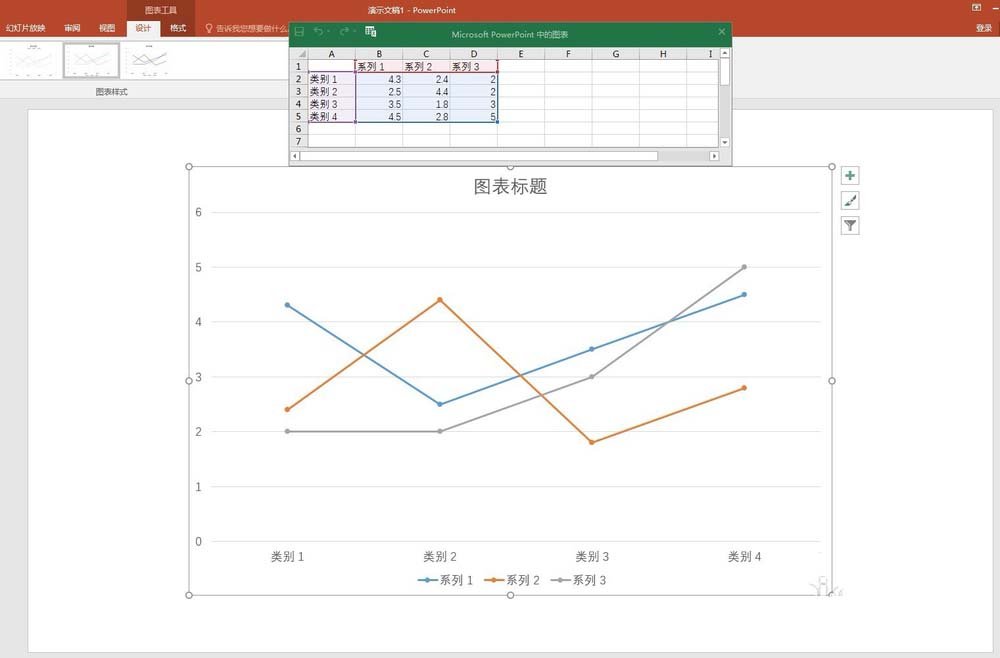Click blue series point at 类别 1

coord(287,305)
